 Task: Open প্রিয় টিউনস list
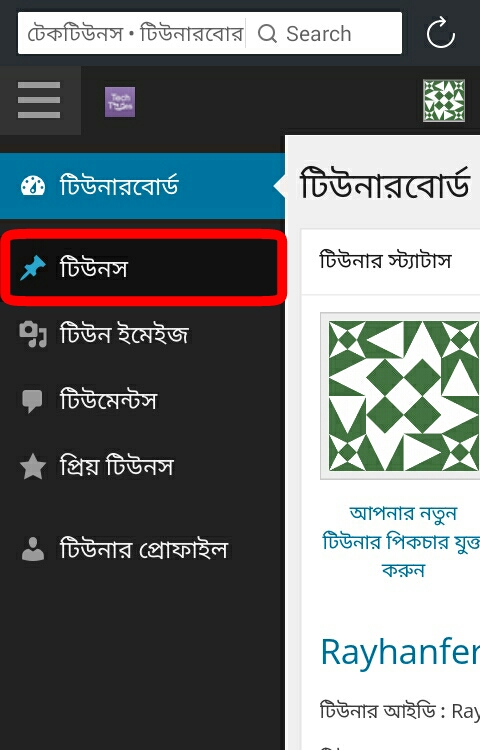tap(142, 466)
